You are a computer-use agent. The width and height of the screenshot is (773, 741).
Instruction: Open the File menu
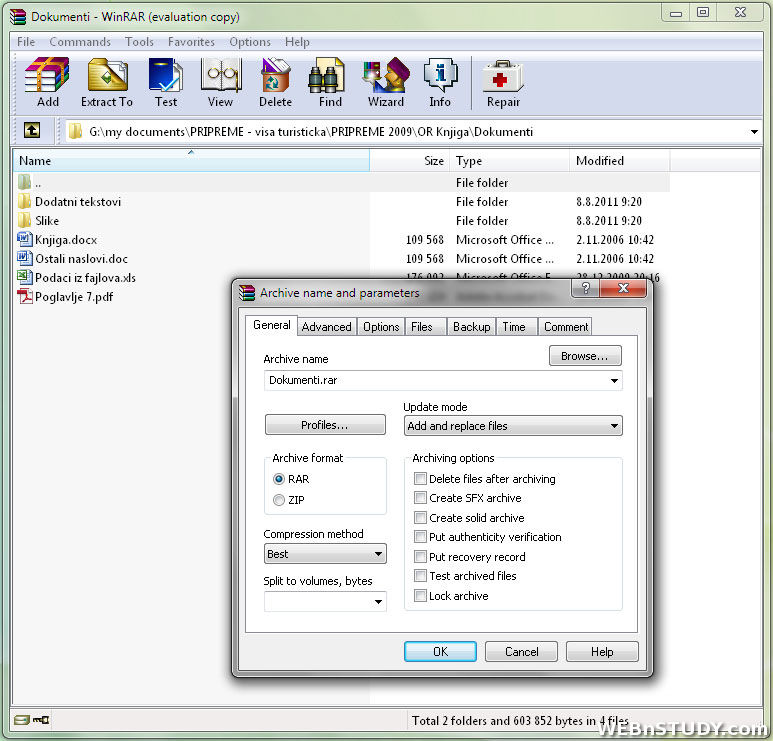[26, 42]
